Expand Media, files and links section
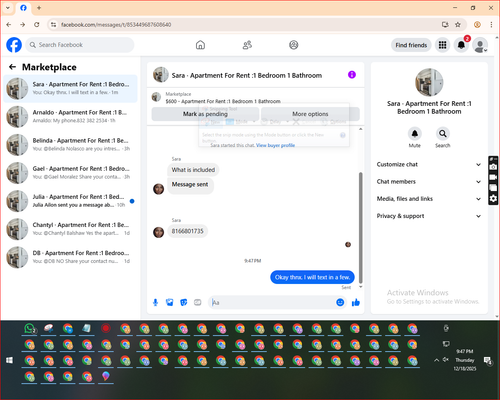The height and width of the screenshot is (400, 500). [429, 199]
